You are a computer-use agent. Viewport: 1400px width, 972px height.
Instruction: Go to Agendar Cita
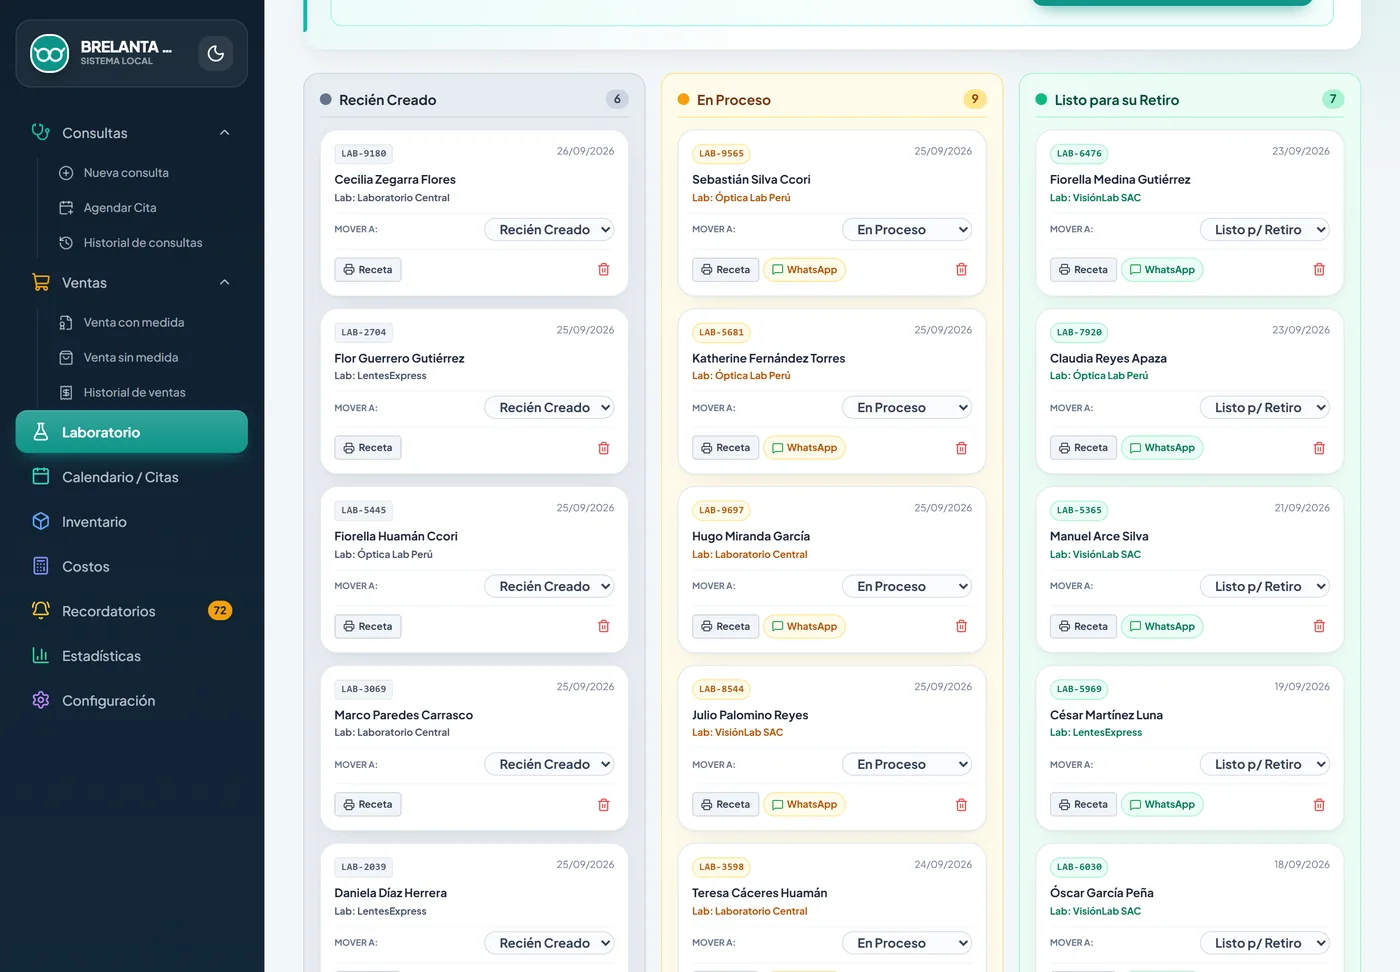pos(120,208)
